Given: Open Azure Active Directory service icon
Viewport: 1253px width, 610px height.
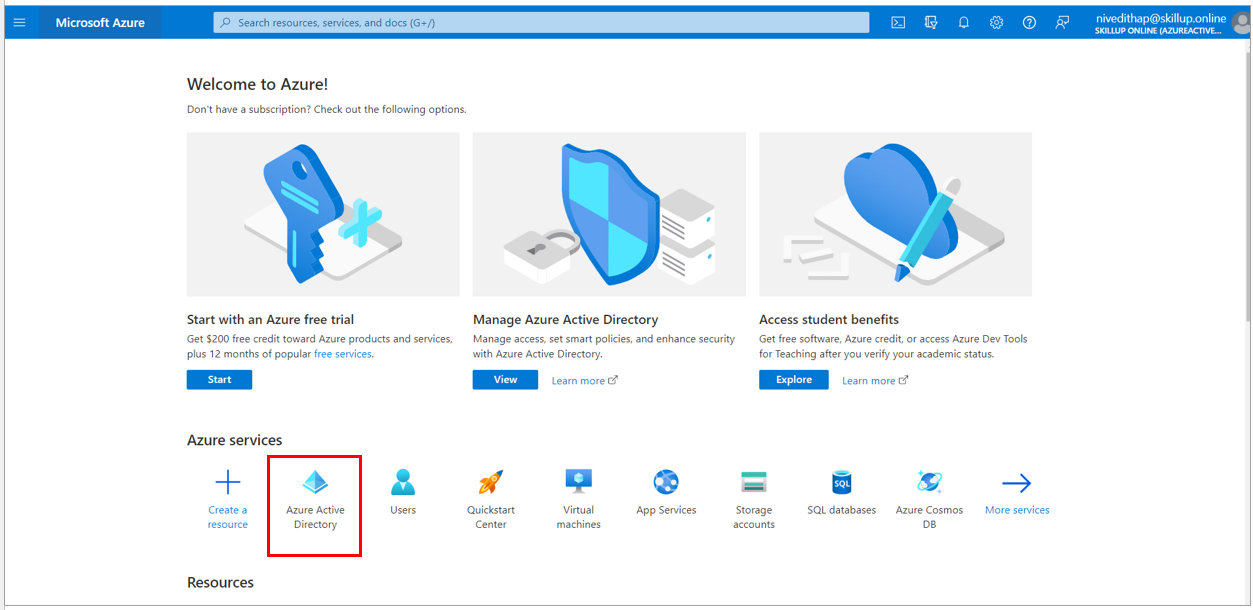Looking at the screenshot, I should click(x=315, y=483).
